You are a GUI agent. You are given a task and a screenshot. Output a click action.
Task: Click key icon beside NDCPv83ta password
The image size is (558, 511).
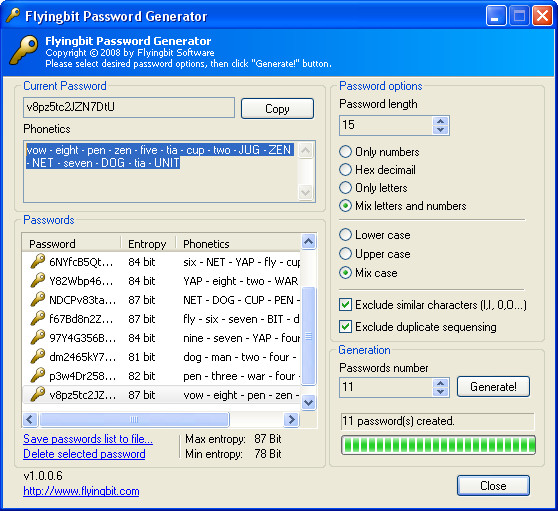click(37, 300)
